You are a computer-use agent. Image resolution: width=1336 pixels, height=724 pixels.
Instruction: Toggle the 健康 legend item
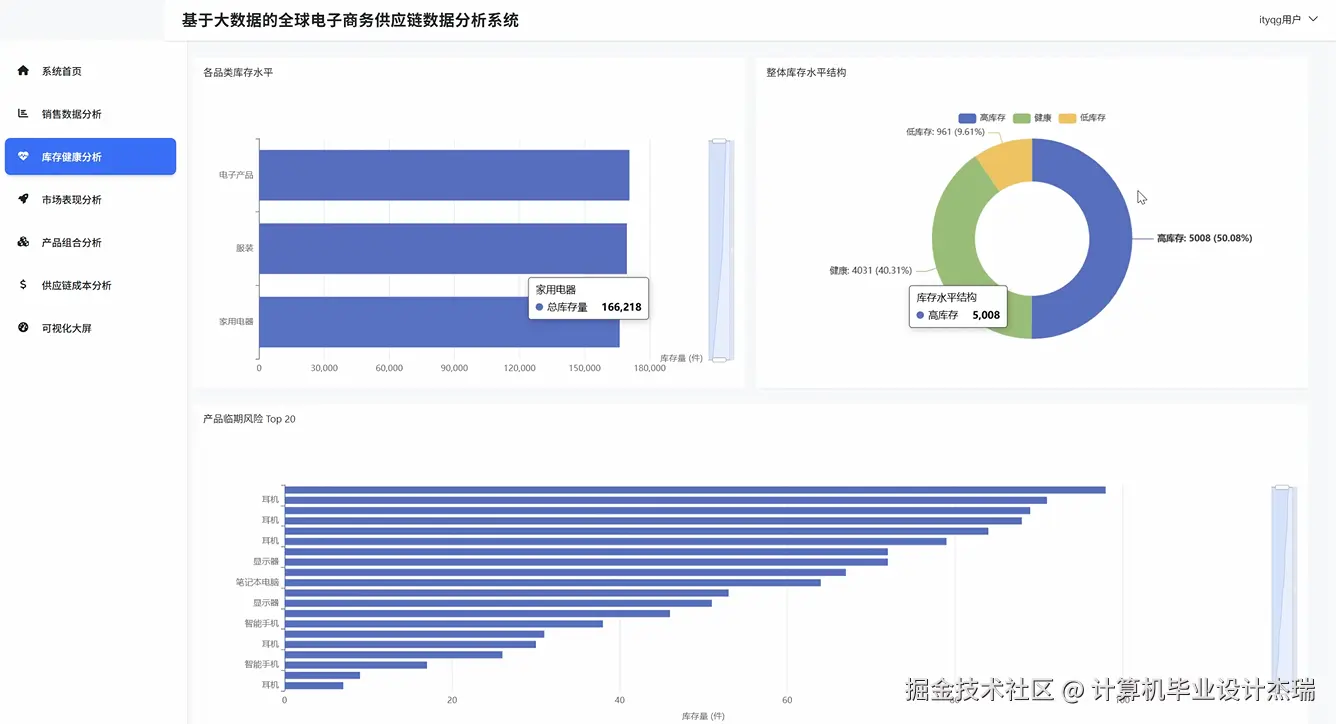[x=1032, y=118]
